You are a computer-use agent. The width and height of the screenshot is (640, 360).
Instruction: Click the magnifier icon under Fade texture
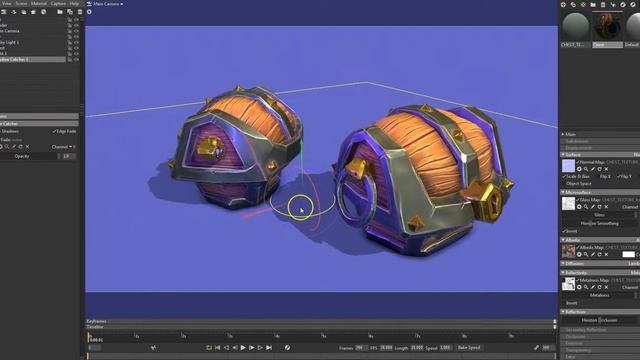pos(7,147)
